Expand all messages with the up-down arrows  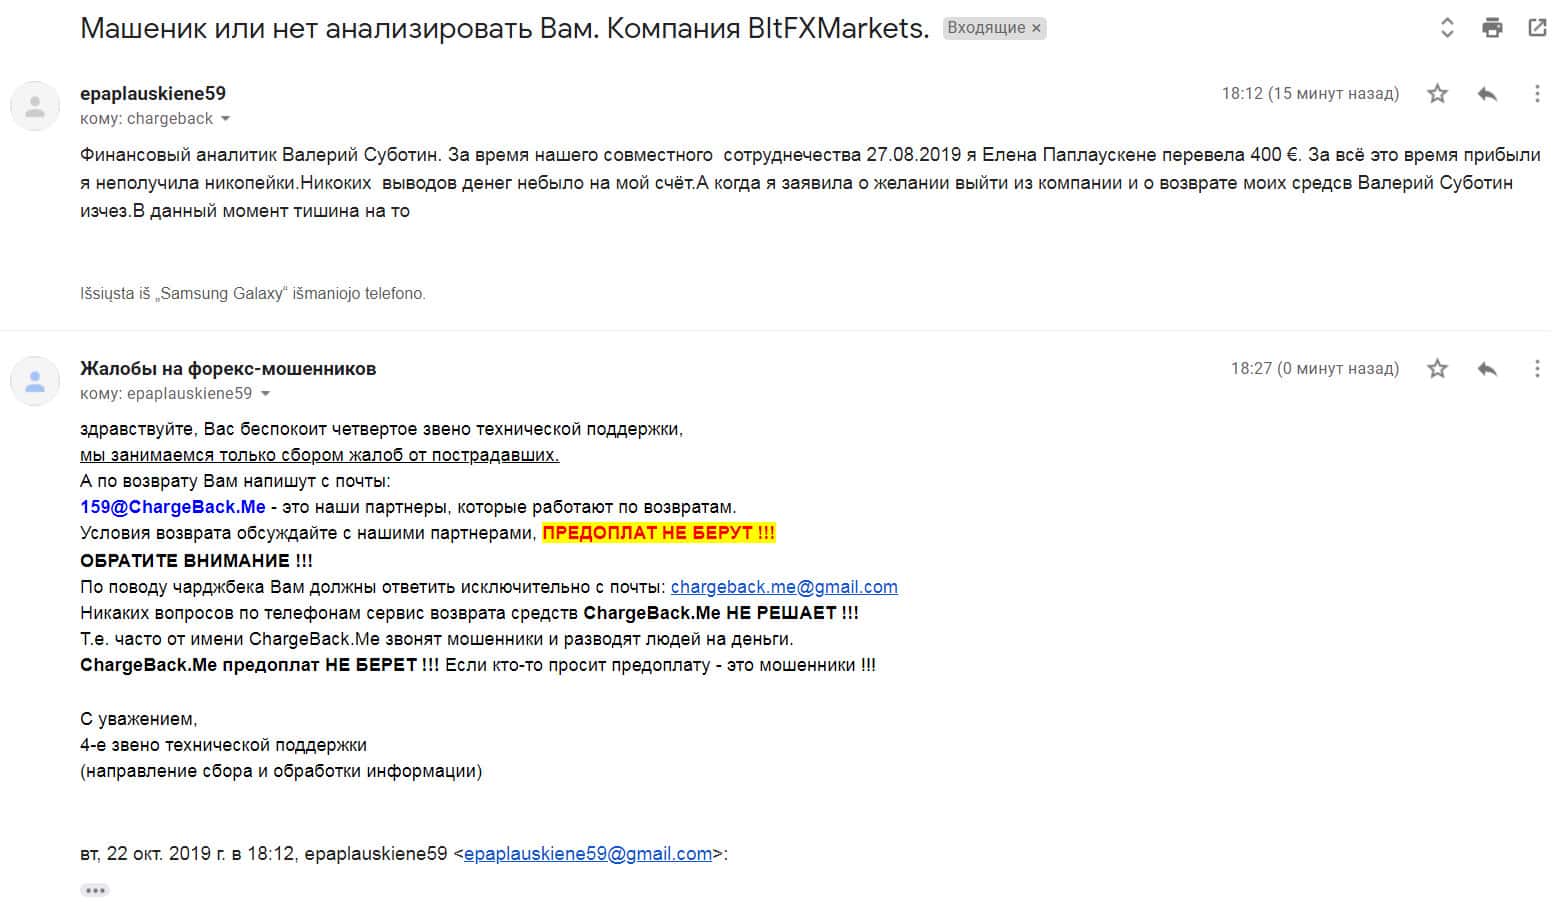1447,28
